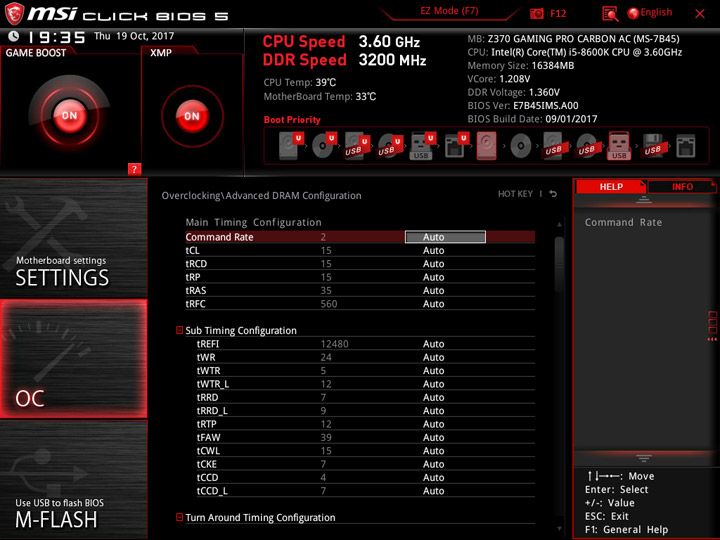Select the UEFI network boot icon
This screenshot has height=540, width=720.
click(456, 146)
